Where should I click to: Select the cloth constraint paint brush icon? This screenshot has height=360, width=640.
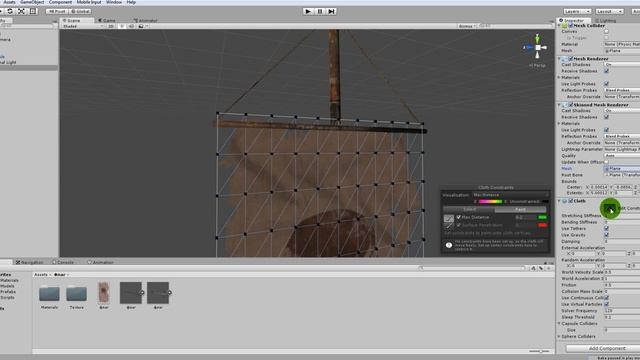(449, 219)
